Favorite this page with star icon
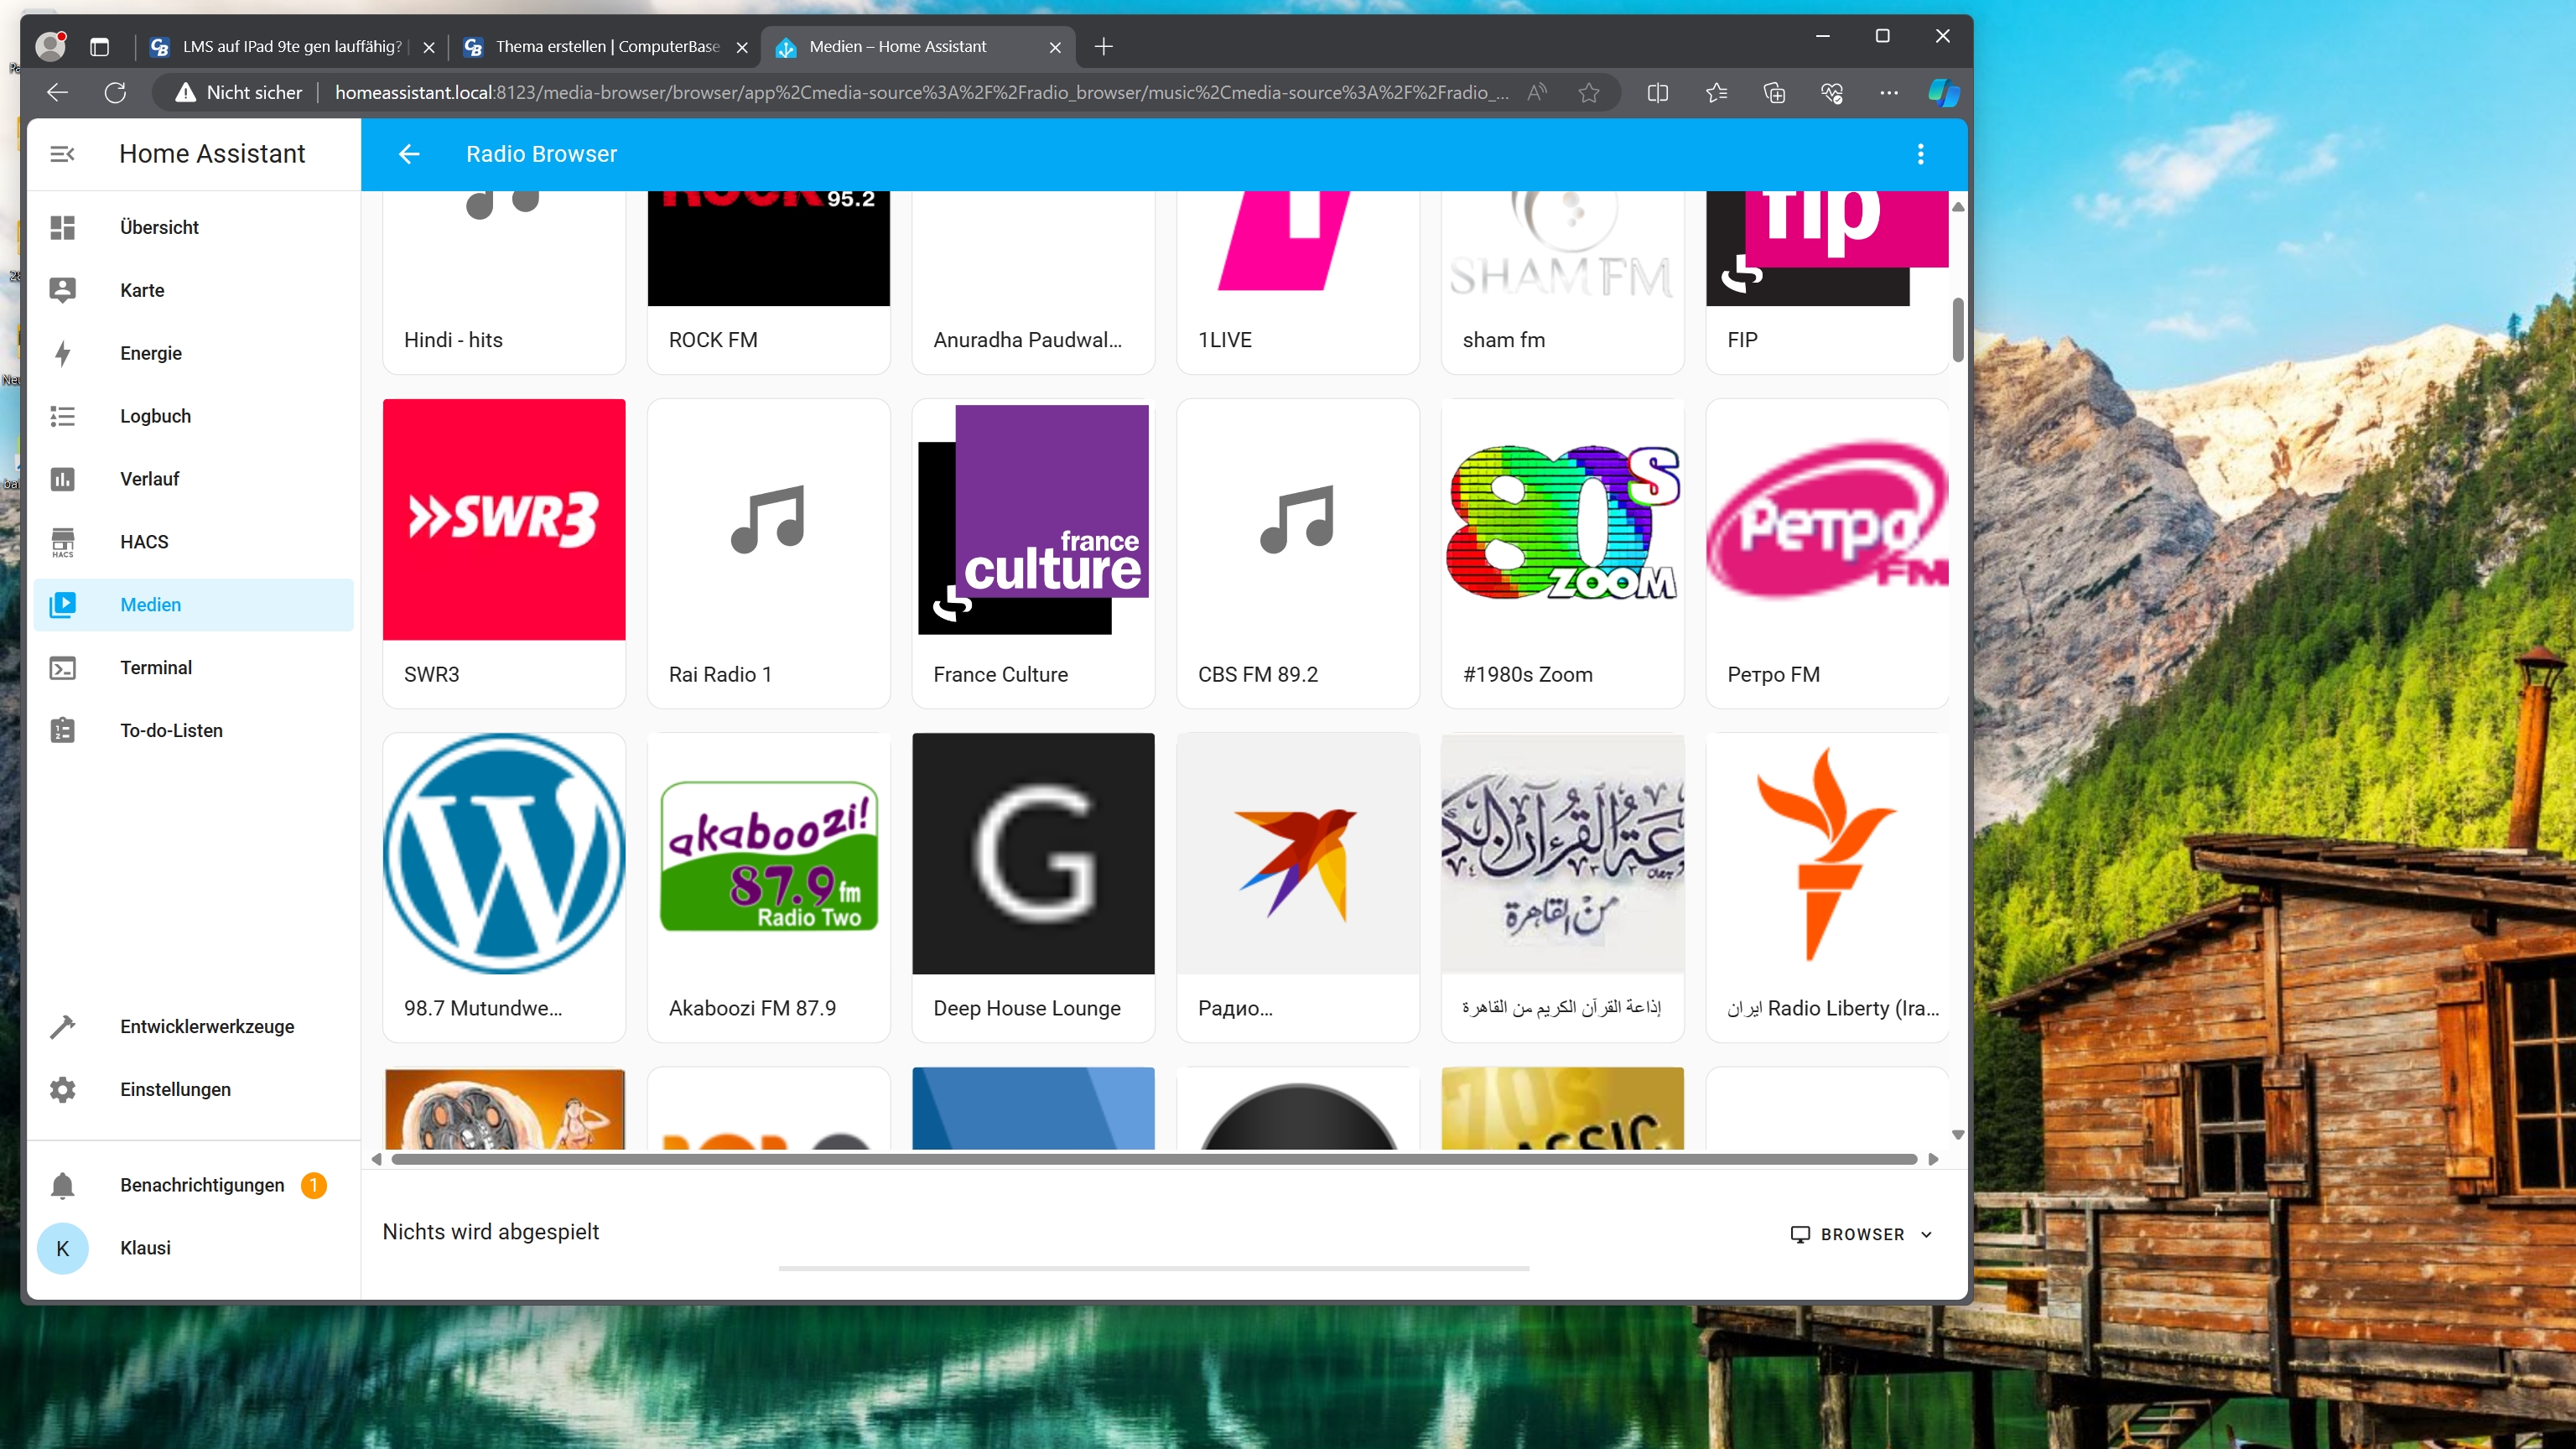Screen dimensions: 2576x1449 click(x=1588, y=93)
